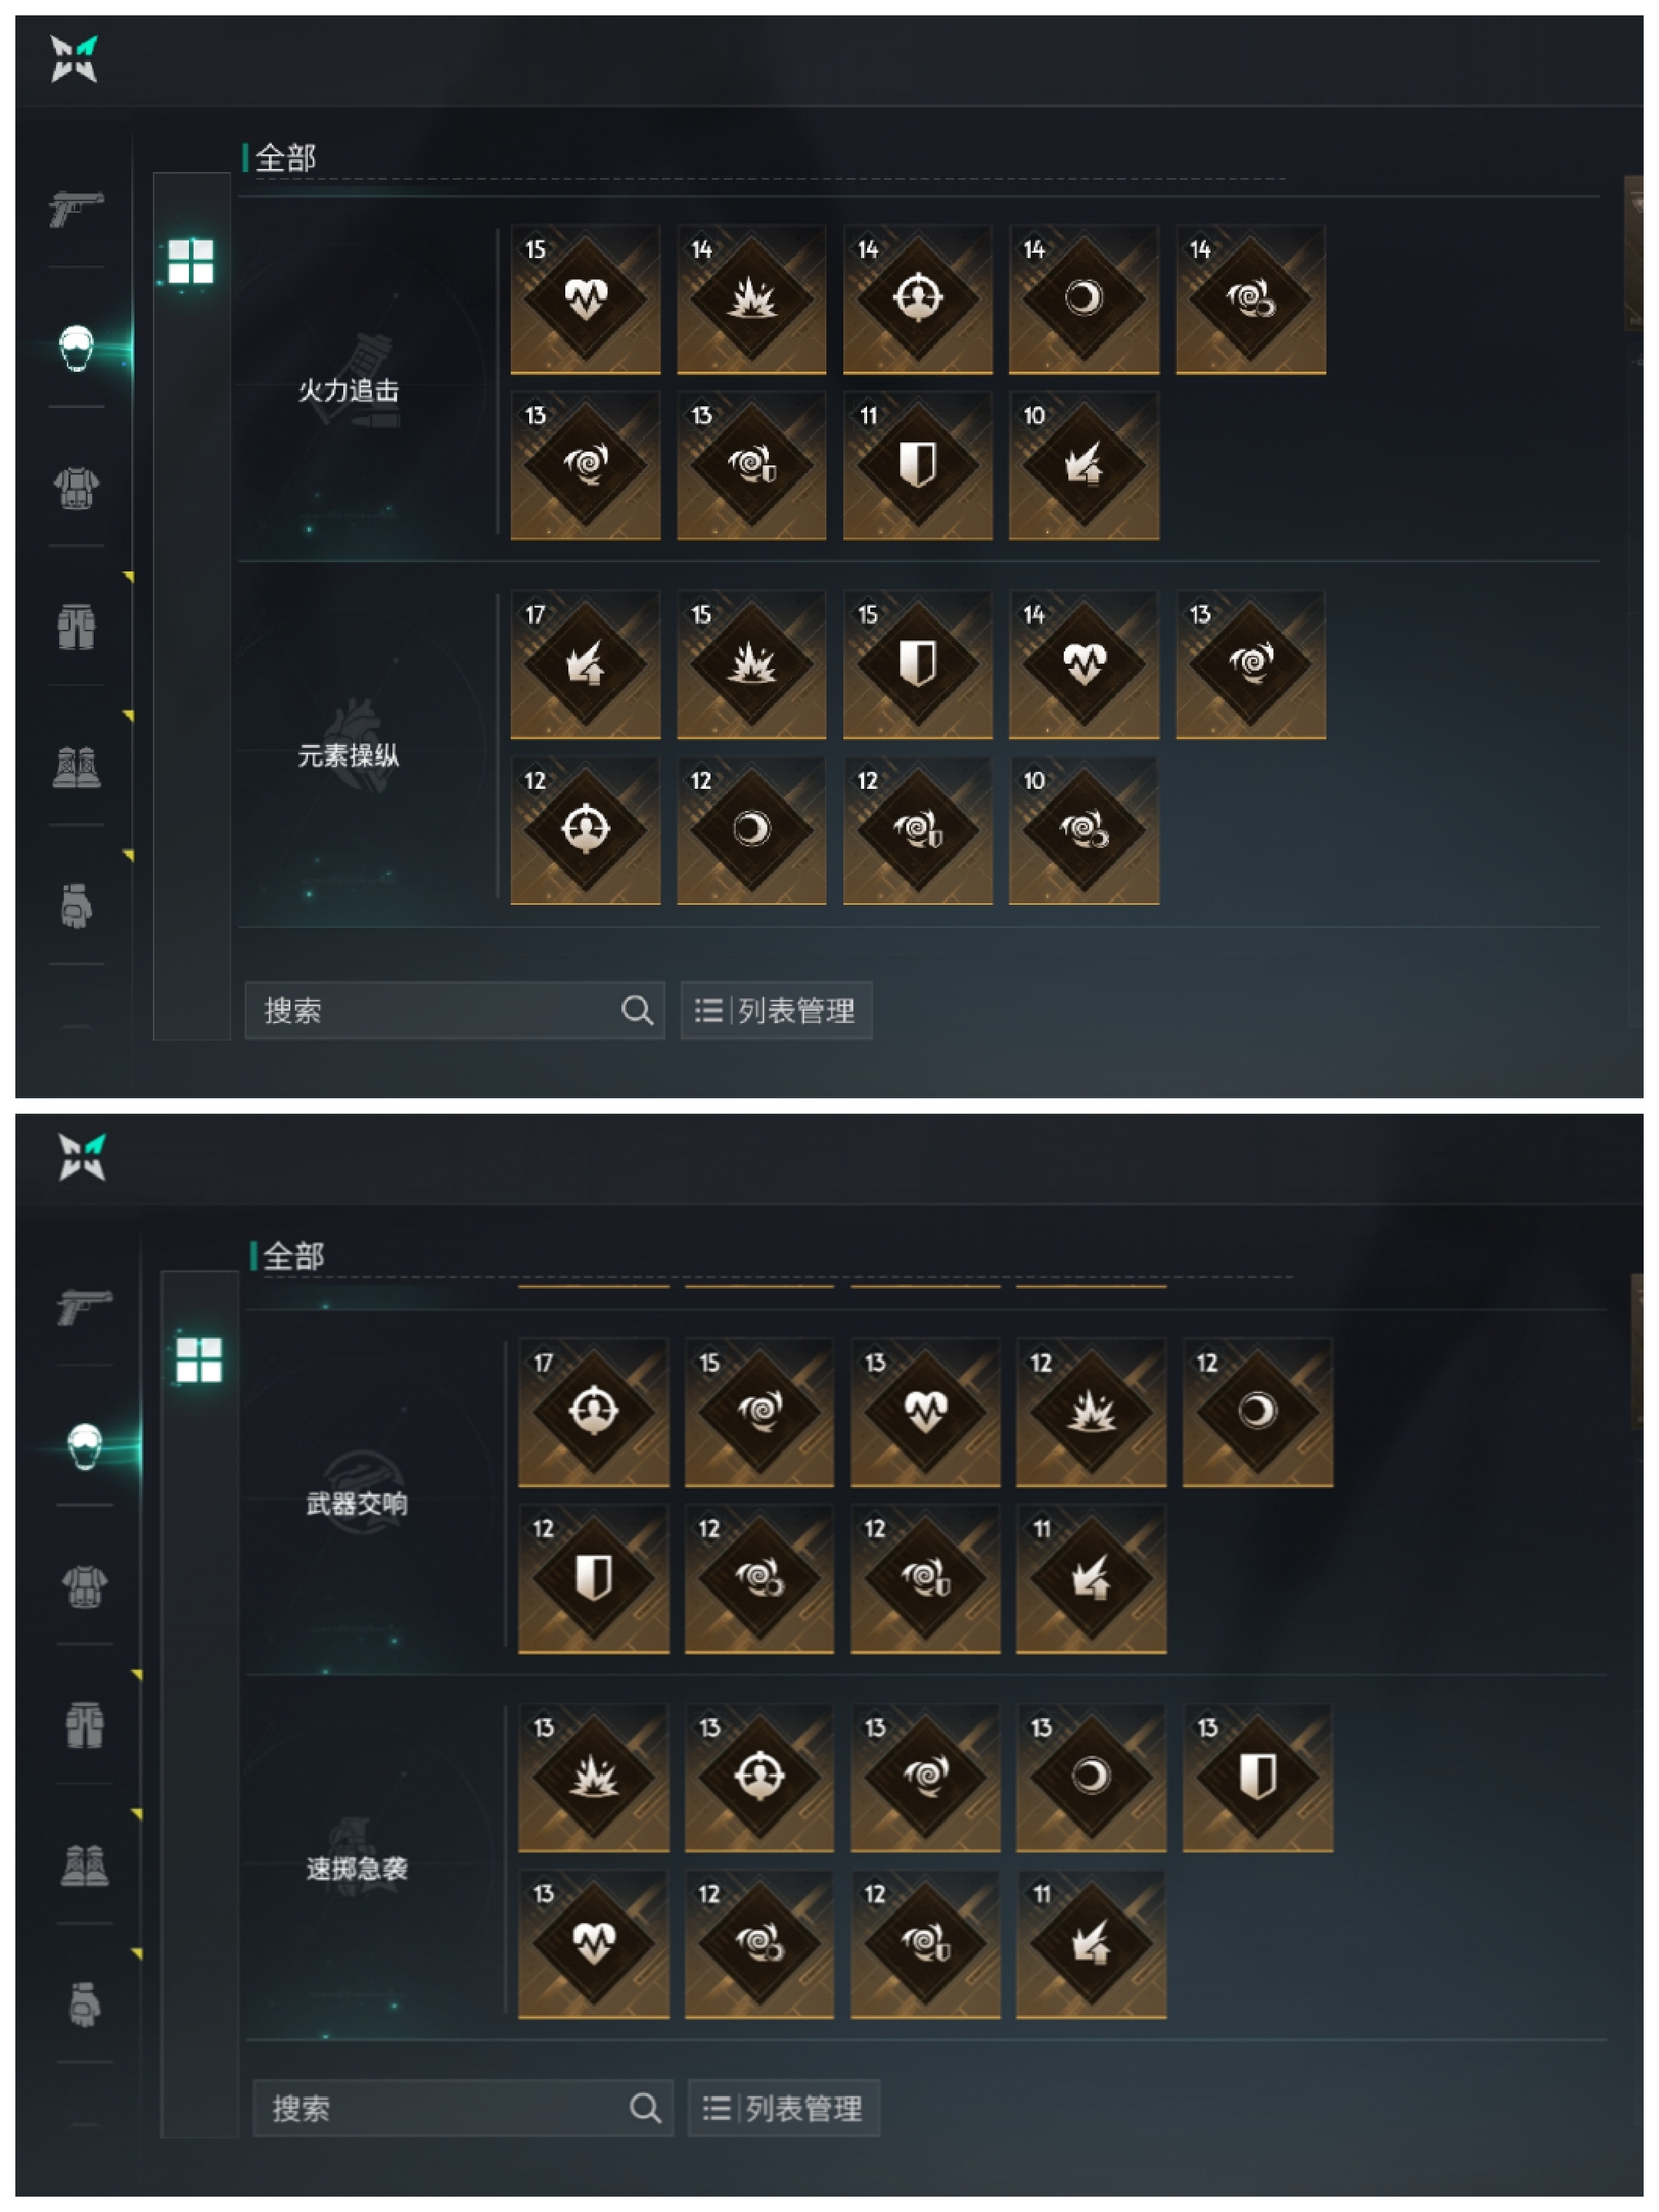This screenshot has height=2212, width=1659.
Task: Select the gloves category in top sidebar
Action: [x=76, y=906]
